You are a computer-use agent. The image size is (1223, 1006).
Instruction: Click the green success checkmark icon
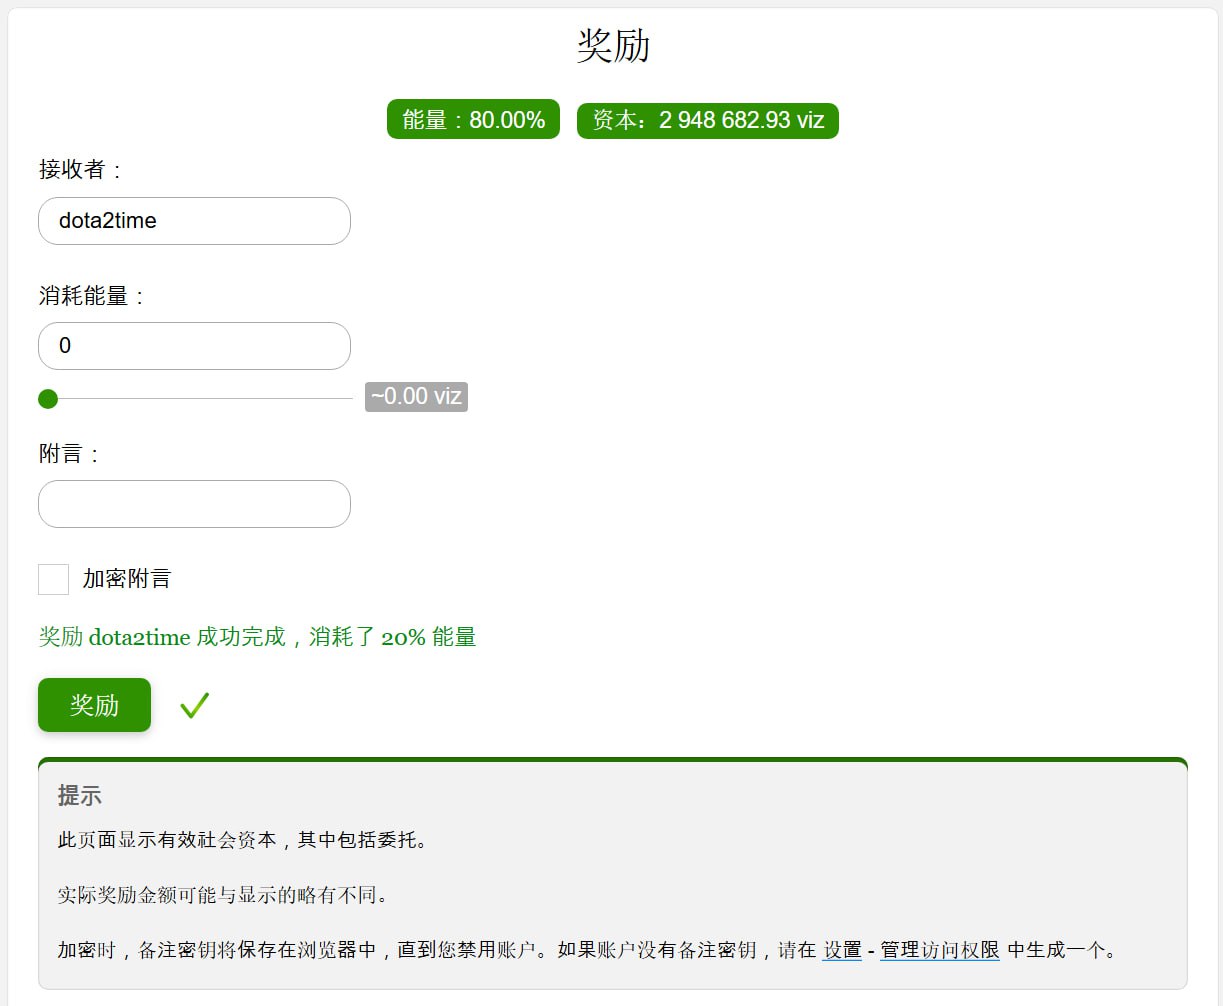[194, 706]
